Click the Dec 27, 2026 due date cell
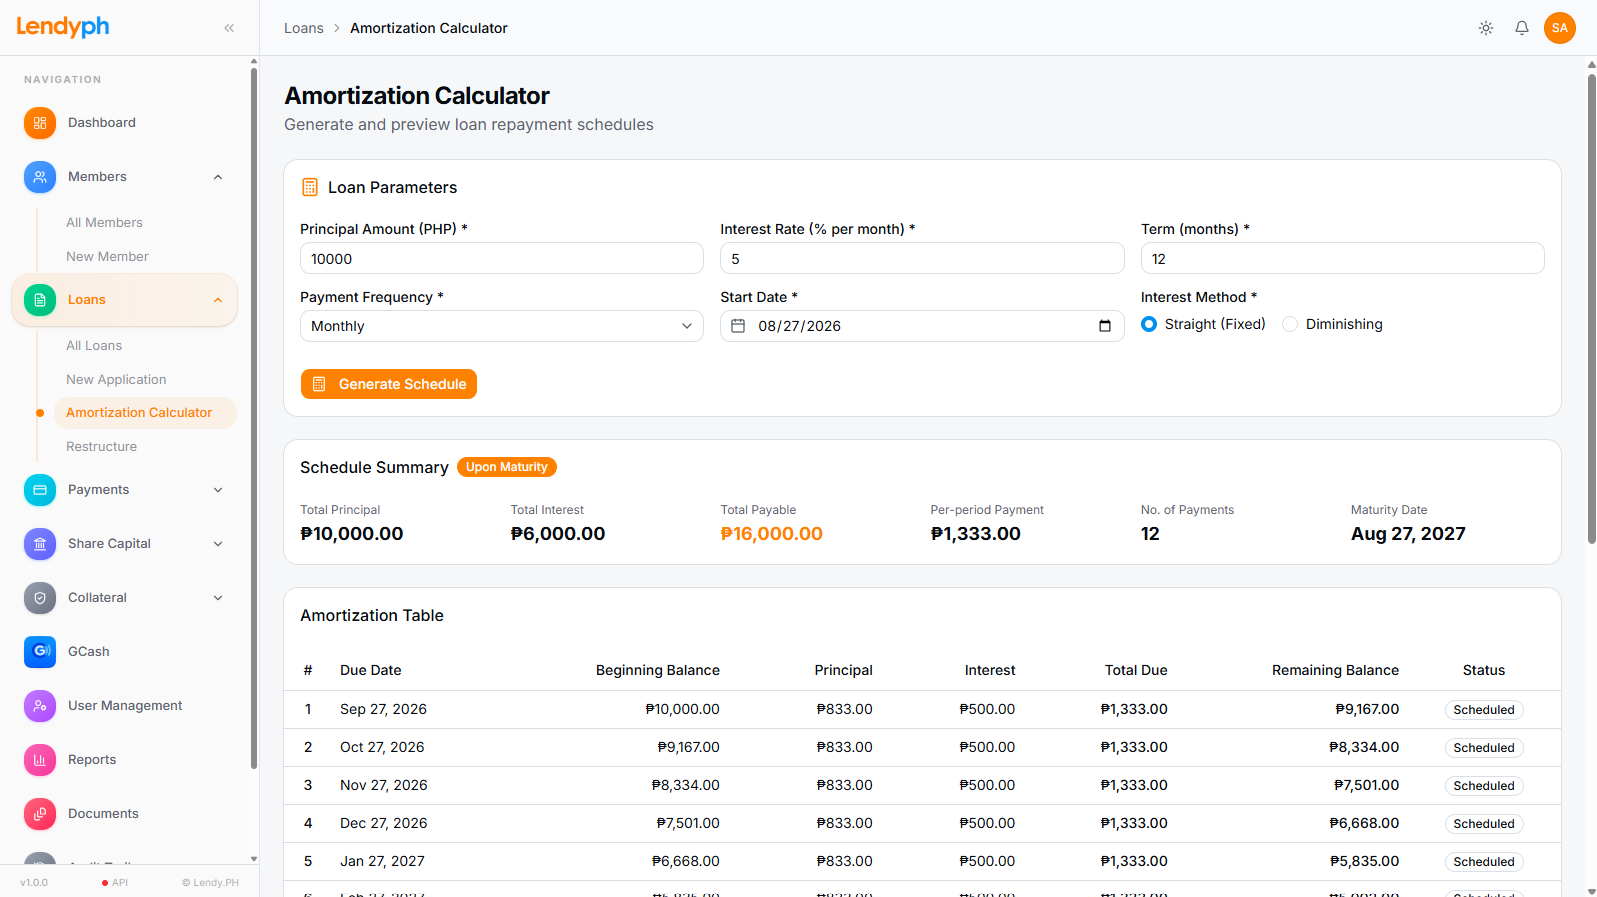 point(383,823)
